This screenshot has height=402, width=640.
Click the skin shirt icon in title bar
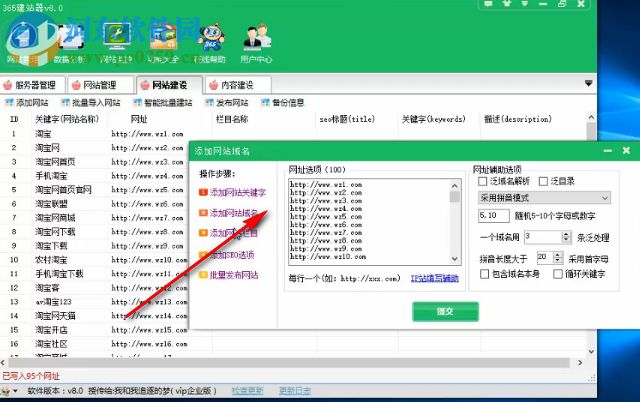[507, 4]
